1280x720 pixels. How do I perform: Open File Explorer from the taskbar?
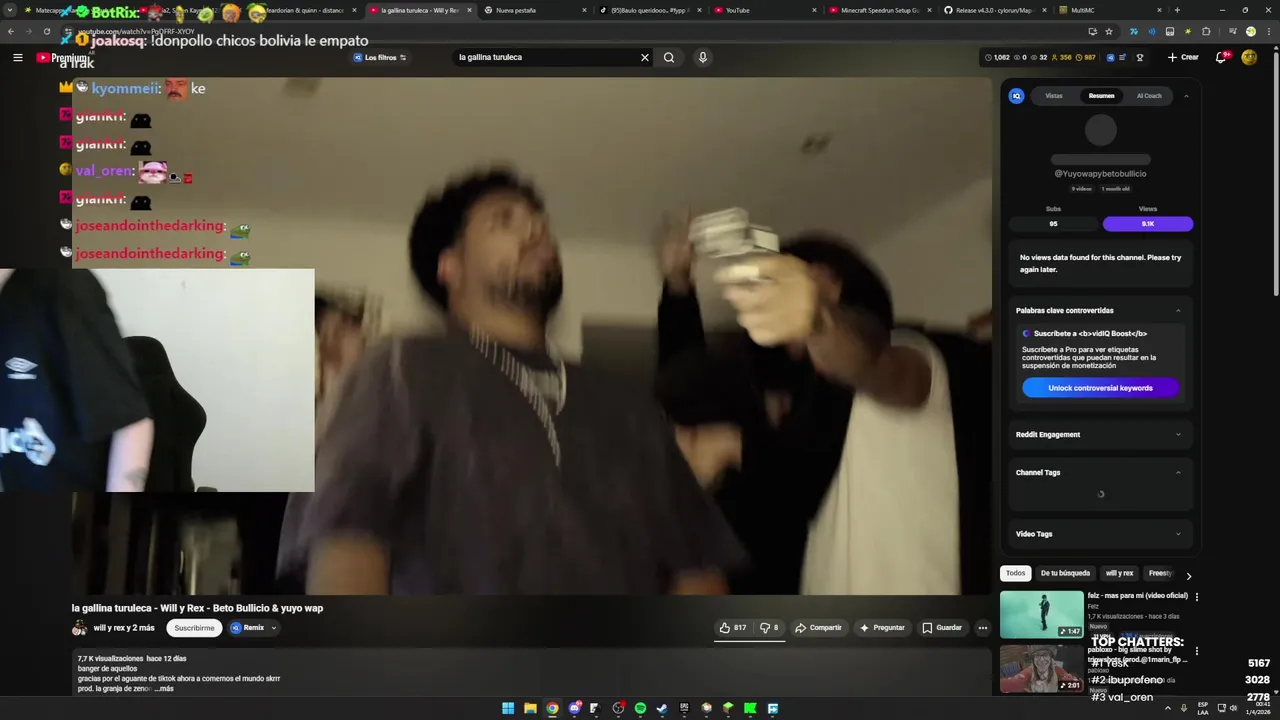[530, 708]
